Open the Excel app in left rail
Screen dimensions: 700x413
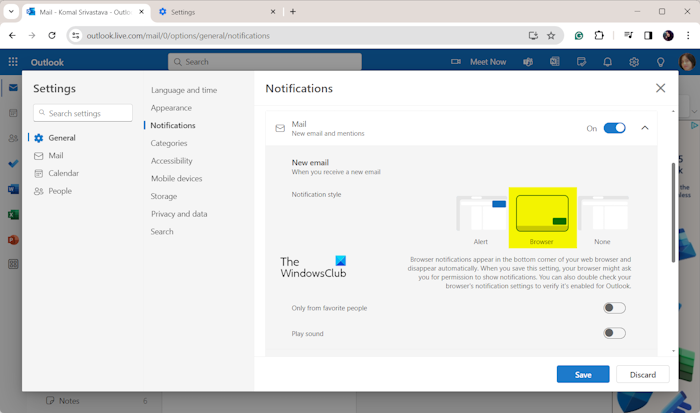pyautogui.click(x=13, y=215)
